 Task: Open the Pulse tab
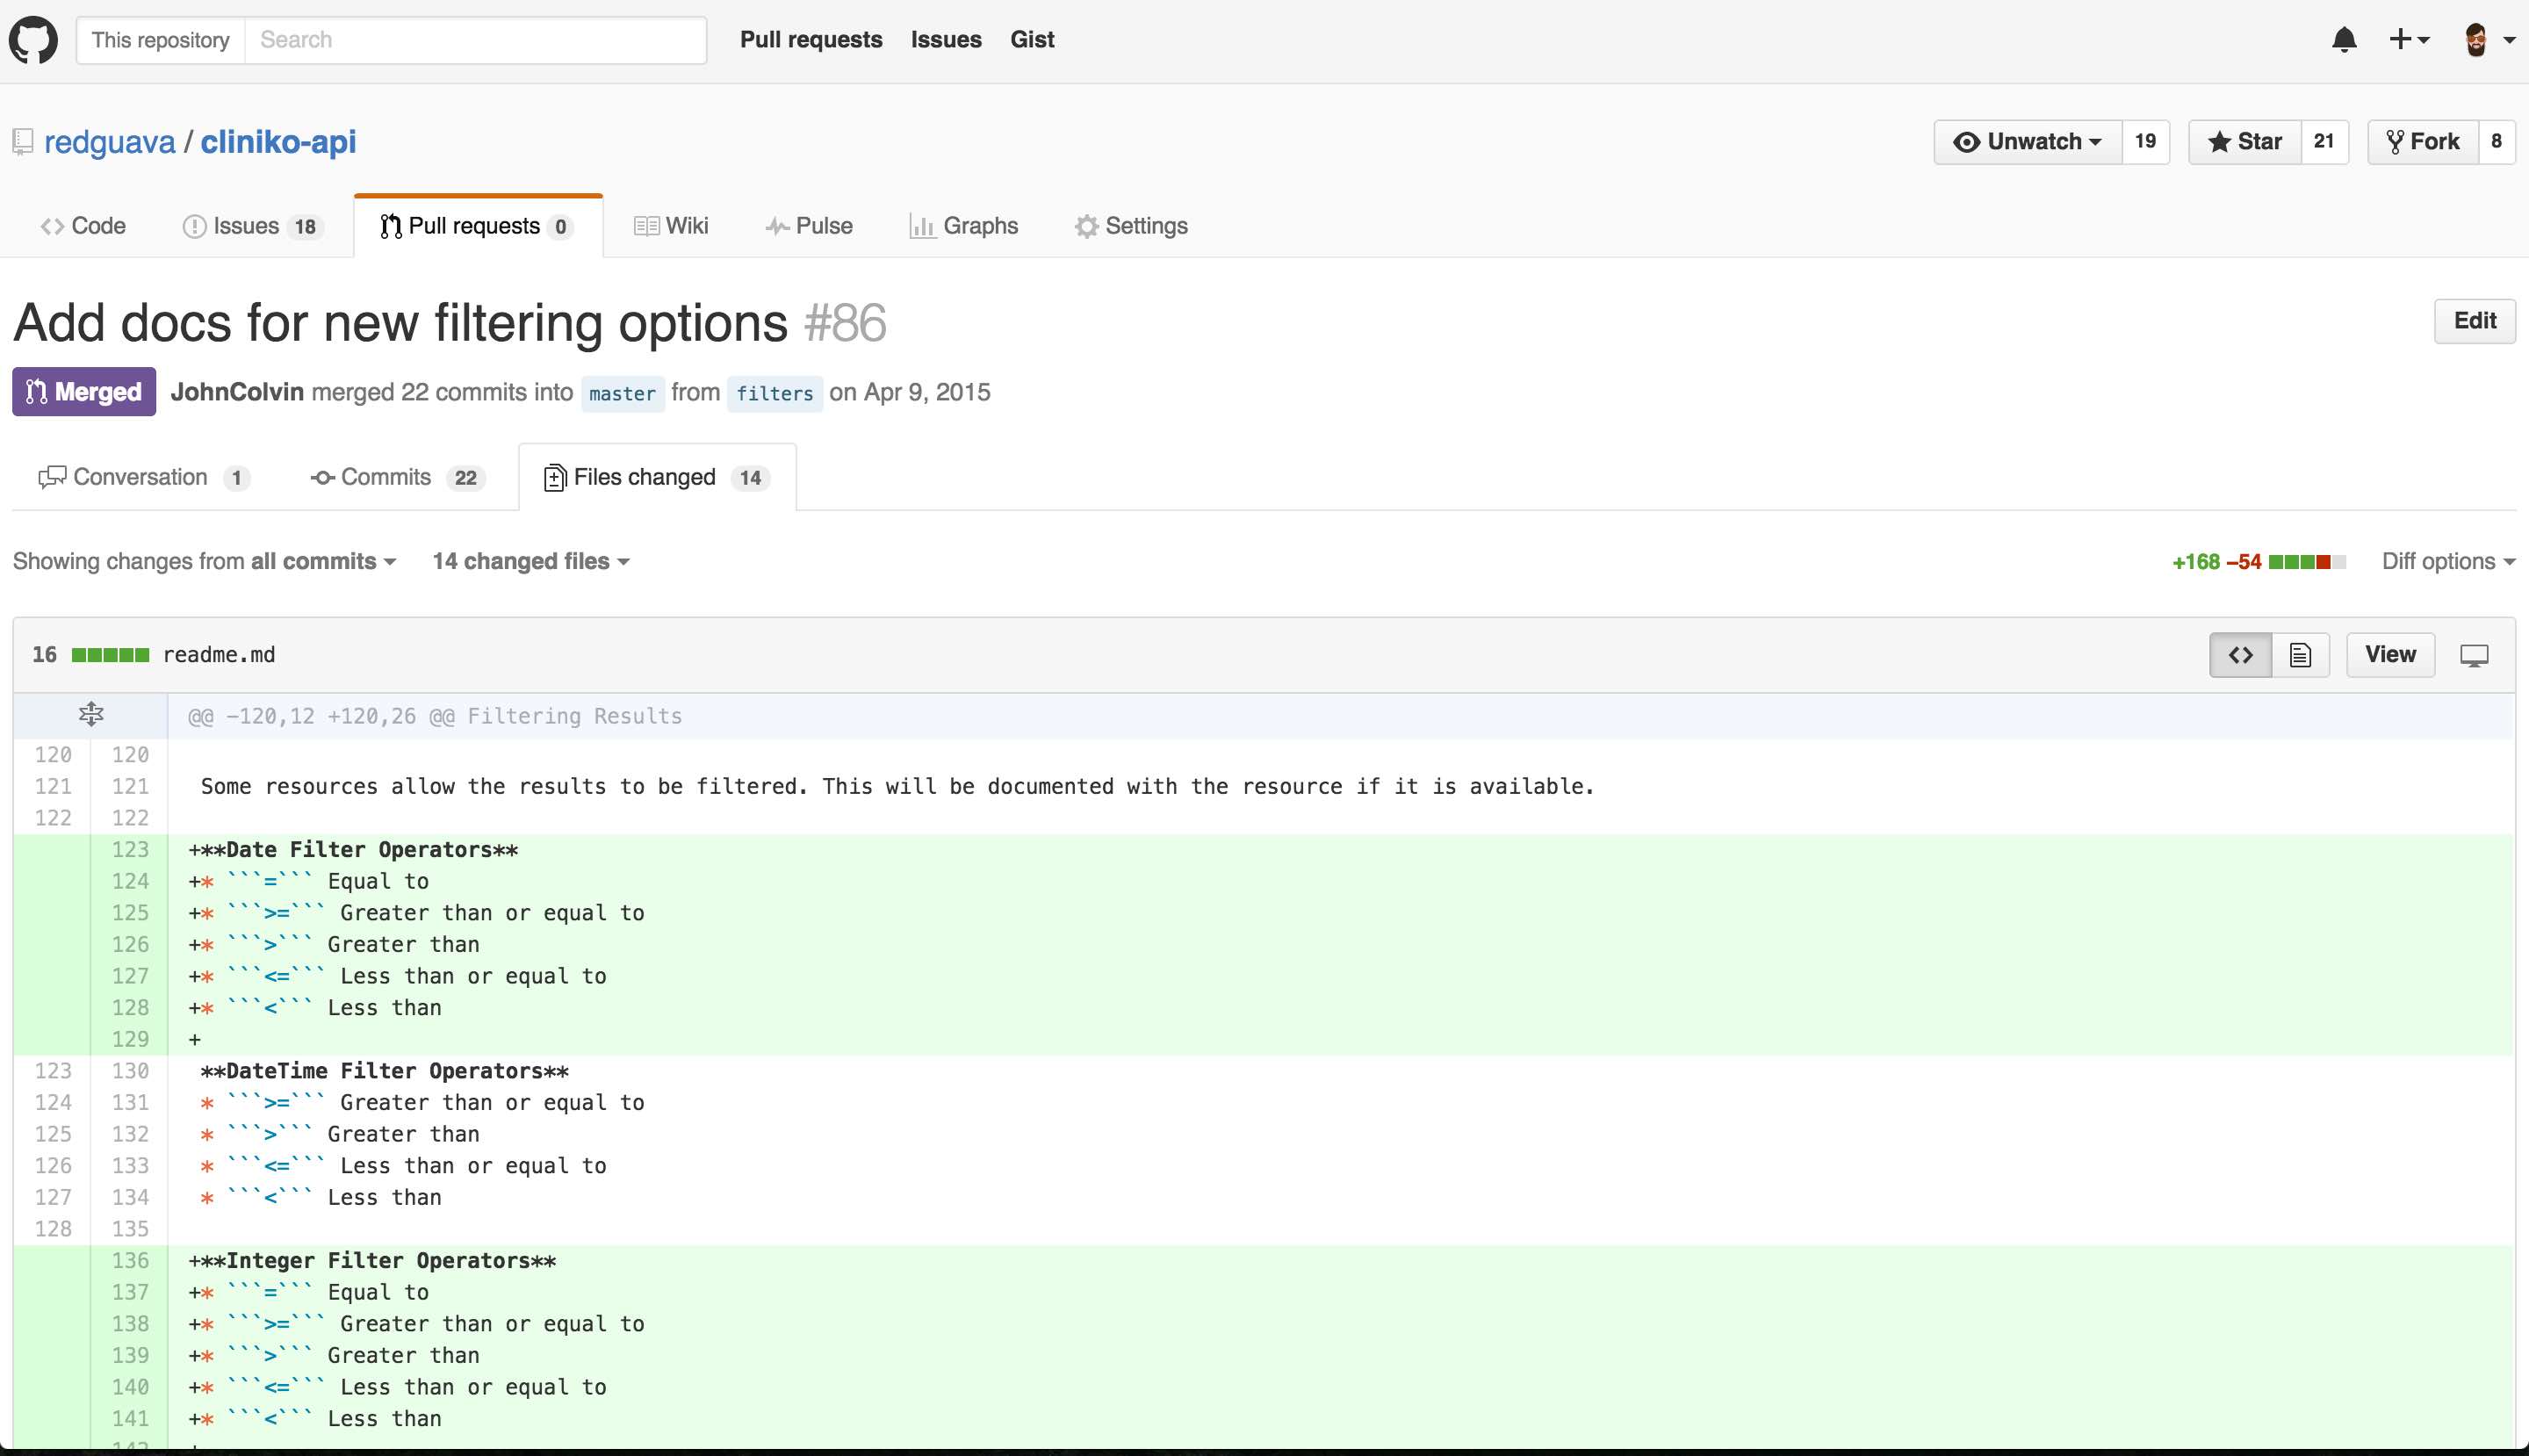tap(808, 226)
